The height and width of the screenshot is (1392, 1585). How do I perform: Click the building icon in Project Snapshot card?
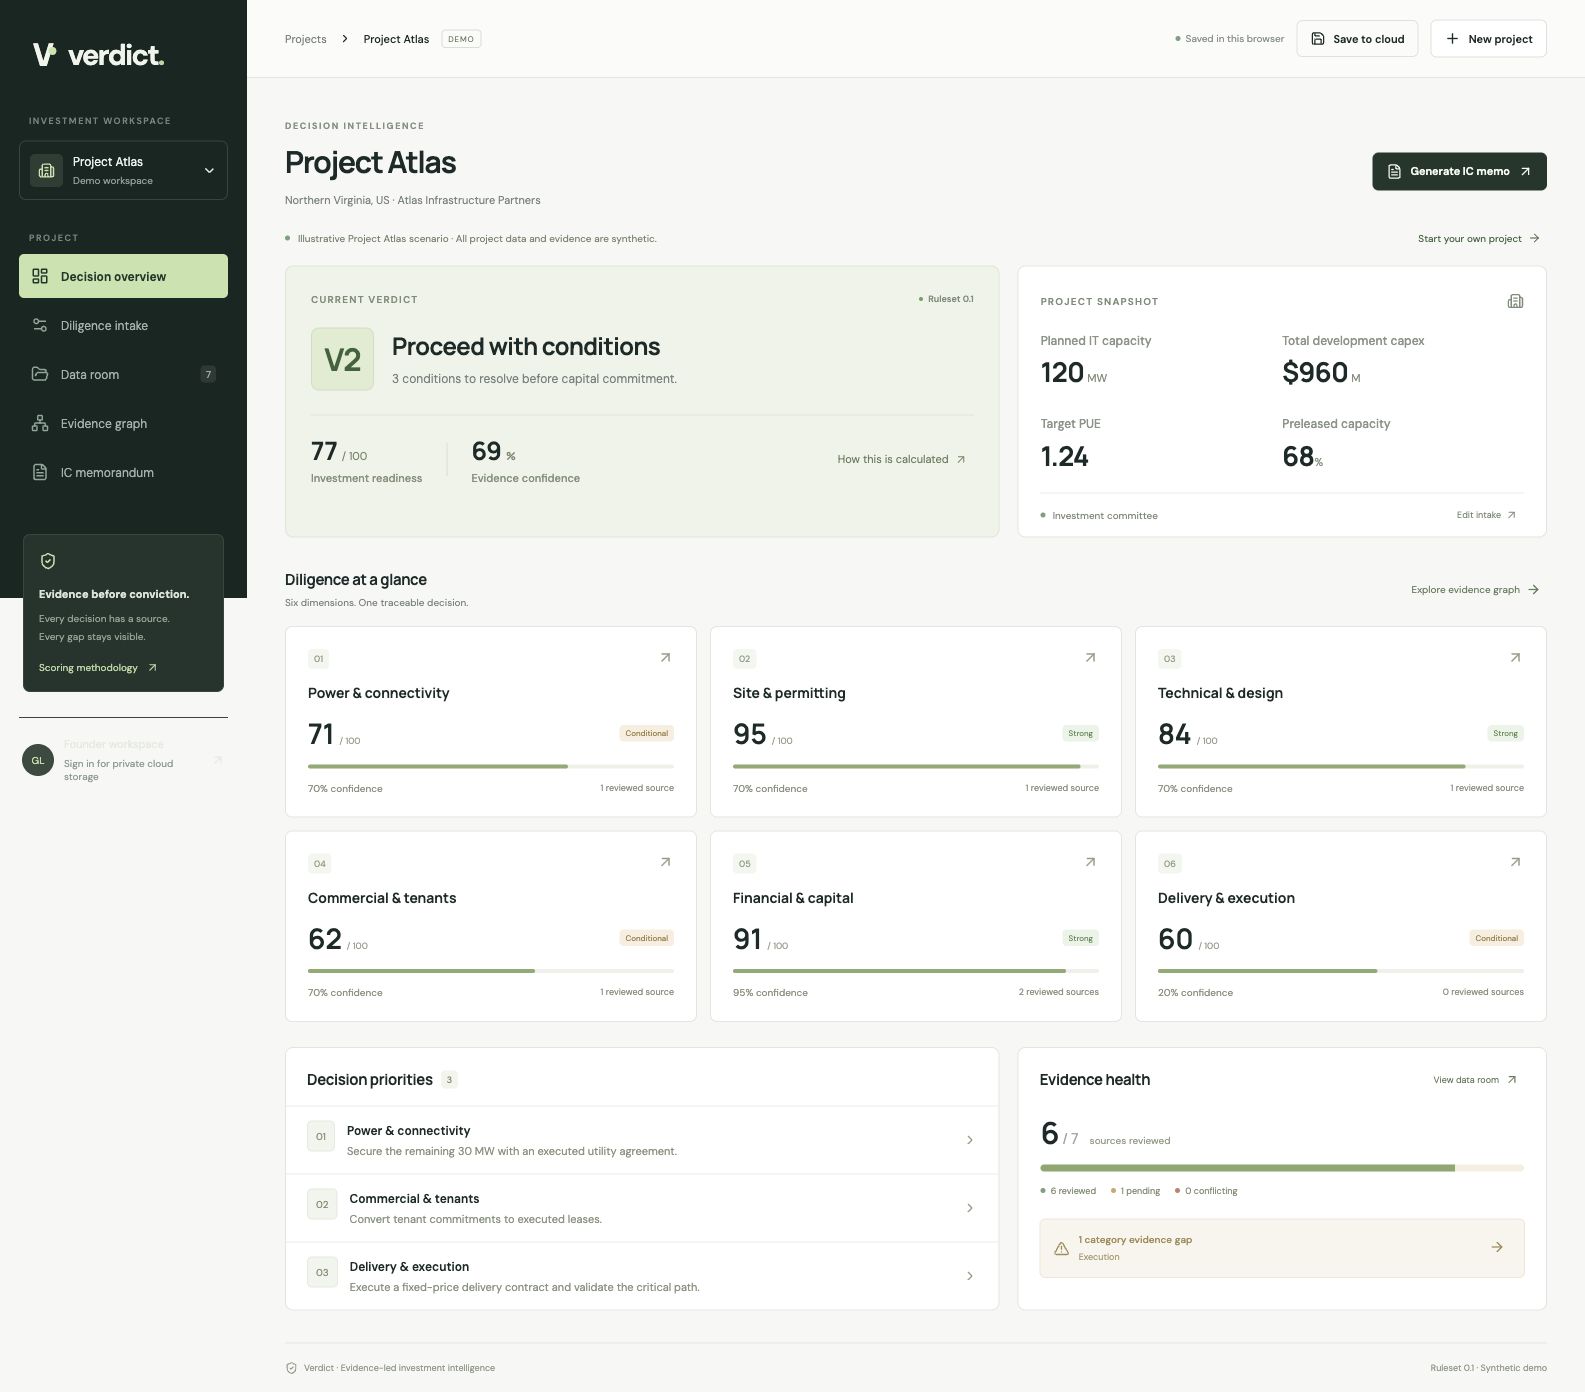[x=1515, y=301]
